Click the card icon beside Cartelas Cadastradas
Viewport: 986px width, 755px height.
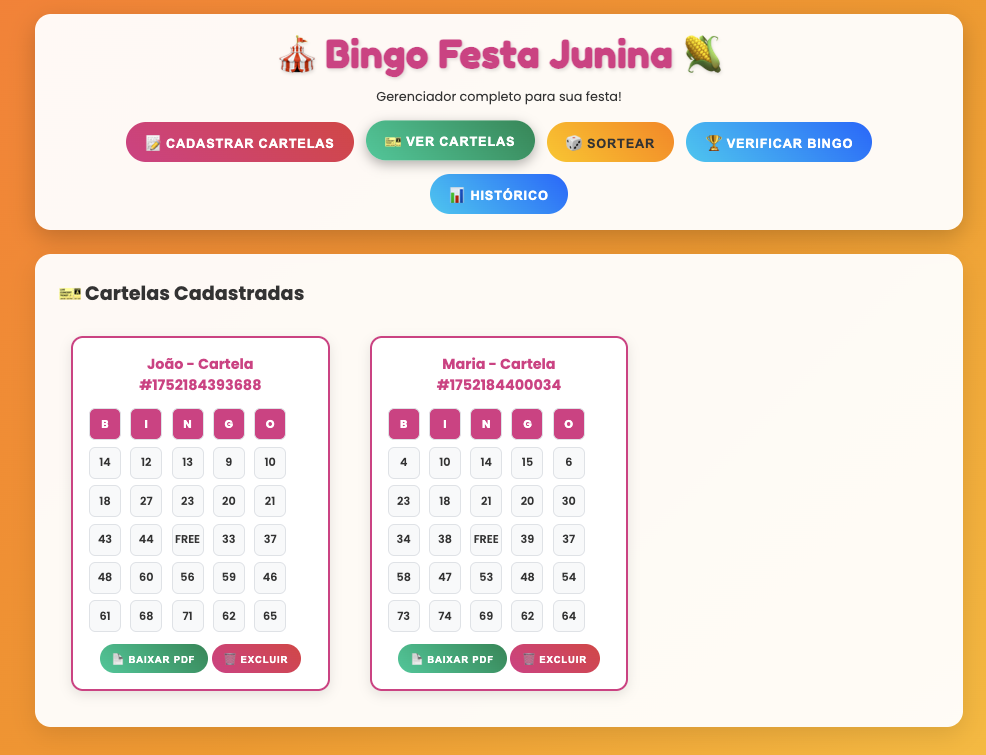[70, 294]
